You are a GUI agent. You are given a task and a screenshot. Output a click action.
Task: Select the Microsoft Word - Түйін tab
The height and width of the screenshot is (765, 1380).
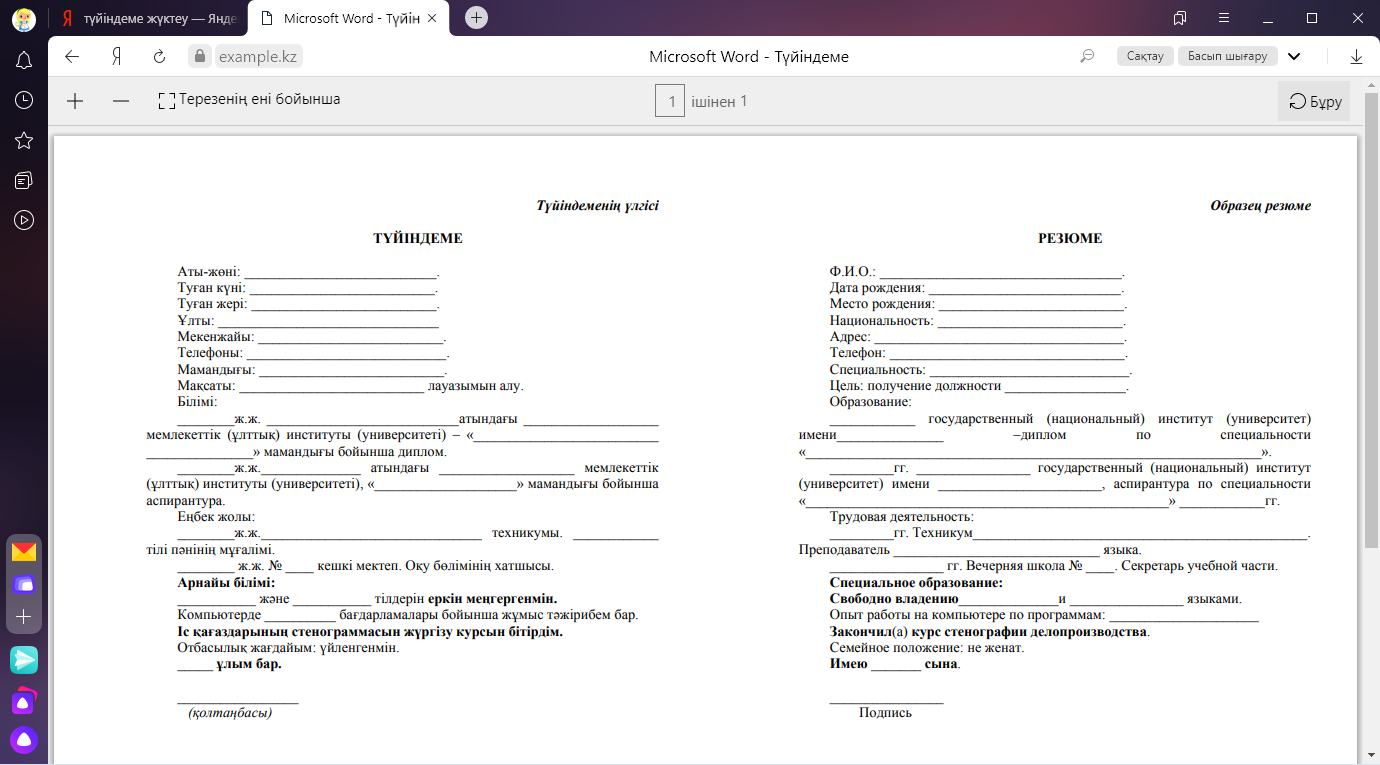coord(350,18)
